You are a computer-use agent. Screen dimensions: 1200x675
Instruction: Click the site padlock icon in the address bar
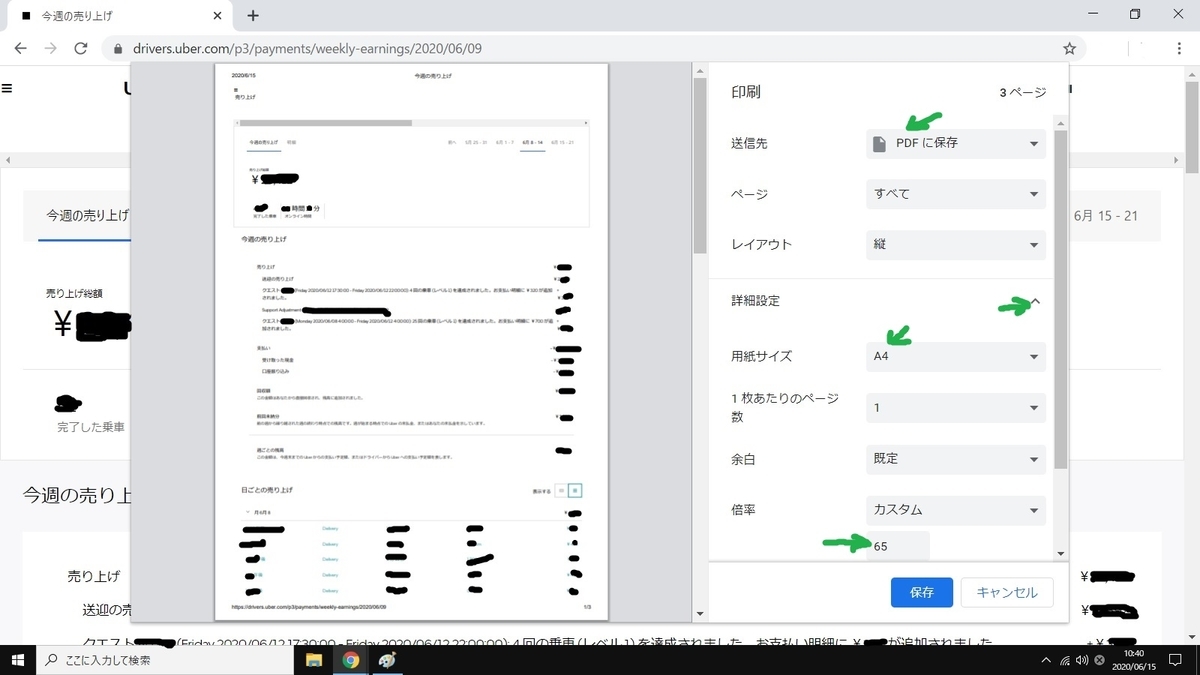tap(118, 48)
